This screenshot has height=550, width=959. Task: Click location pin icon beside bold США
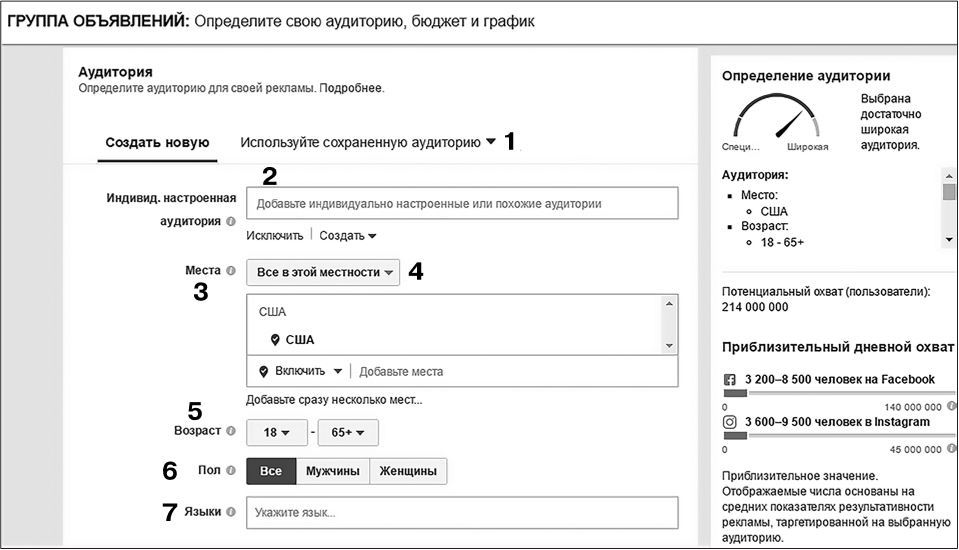click(276, 340)
